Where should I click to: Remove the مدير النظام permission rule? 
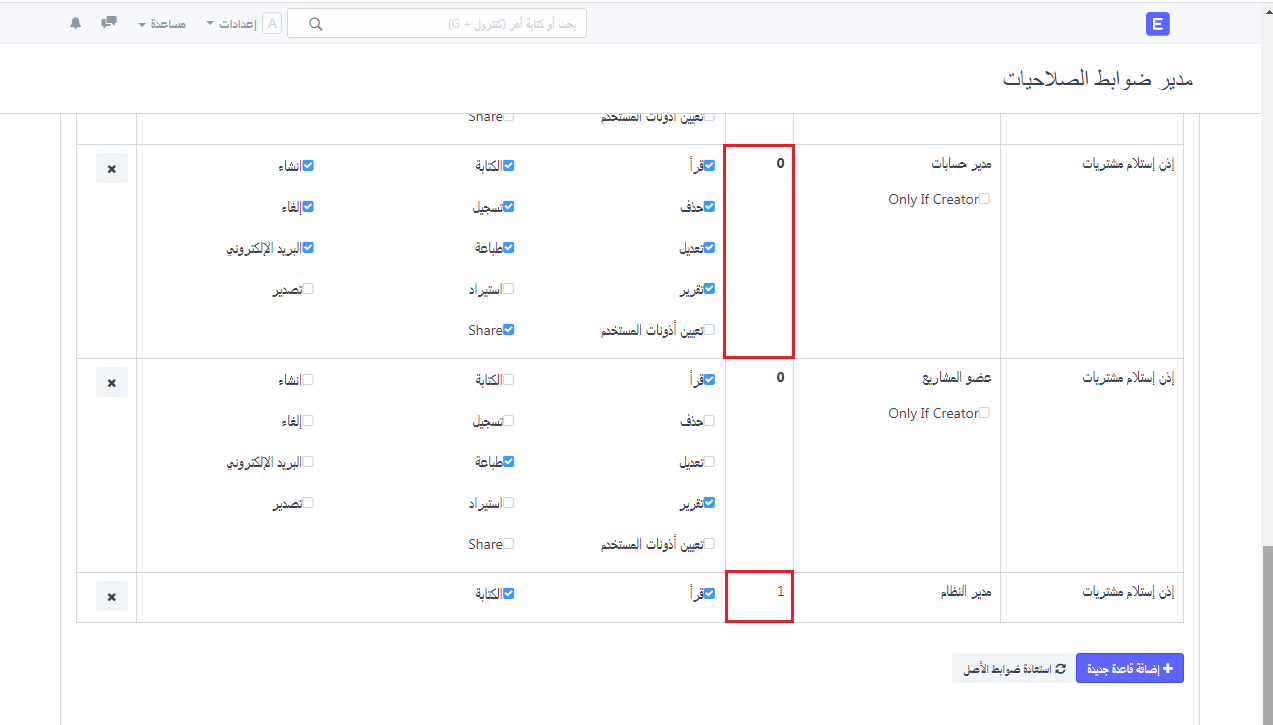112,596
